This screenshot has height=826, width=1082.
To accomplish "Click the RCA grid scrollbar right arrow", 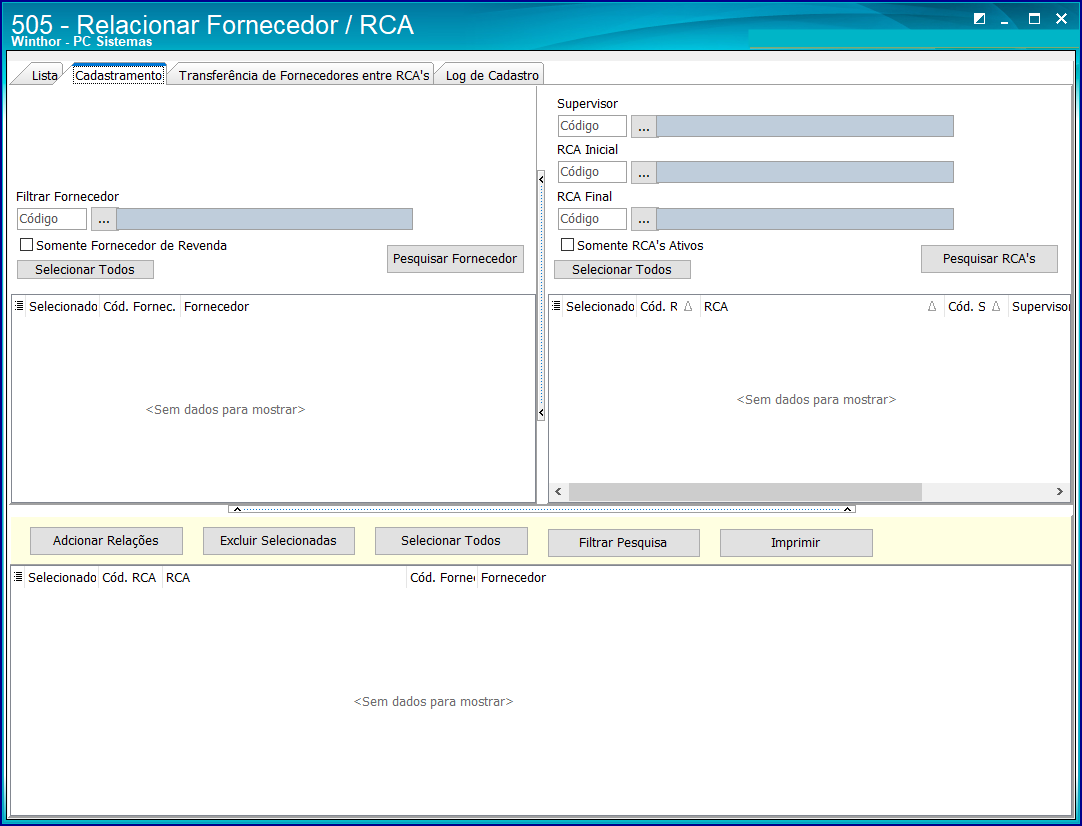I will tap(1059, 491).
